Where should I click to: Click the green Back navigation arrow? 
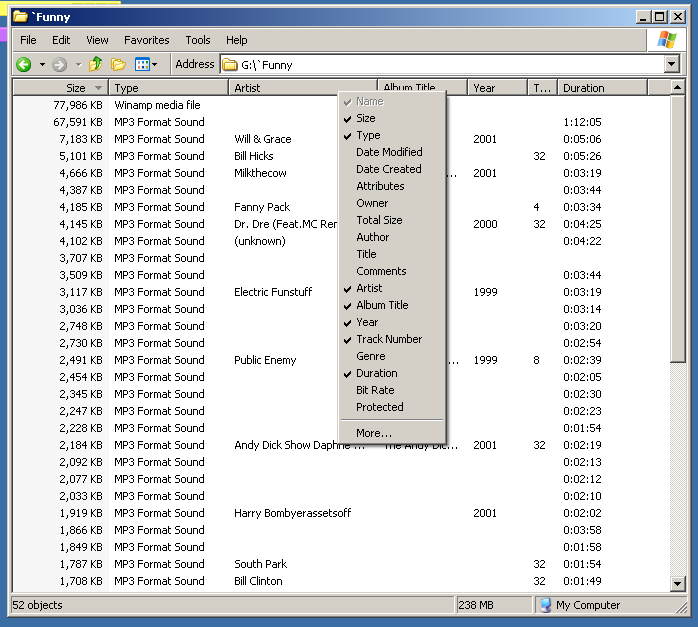[x=24, y=64]
